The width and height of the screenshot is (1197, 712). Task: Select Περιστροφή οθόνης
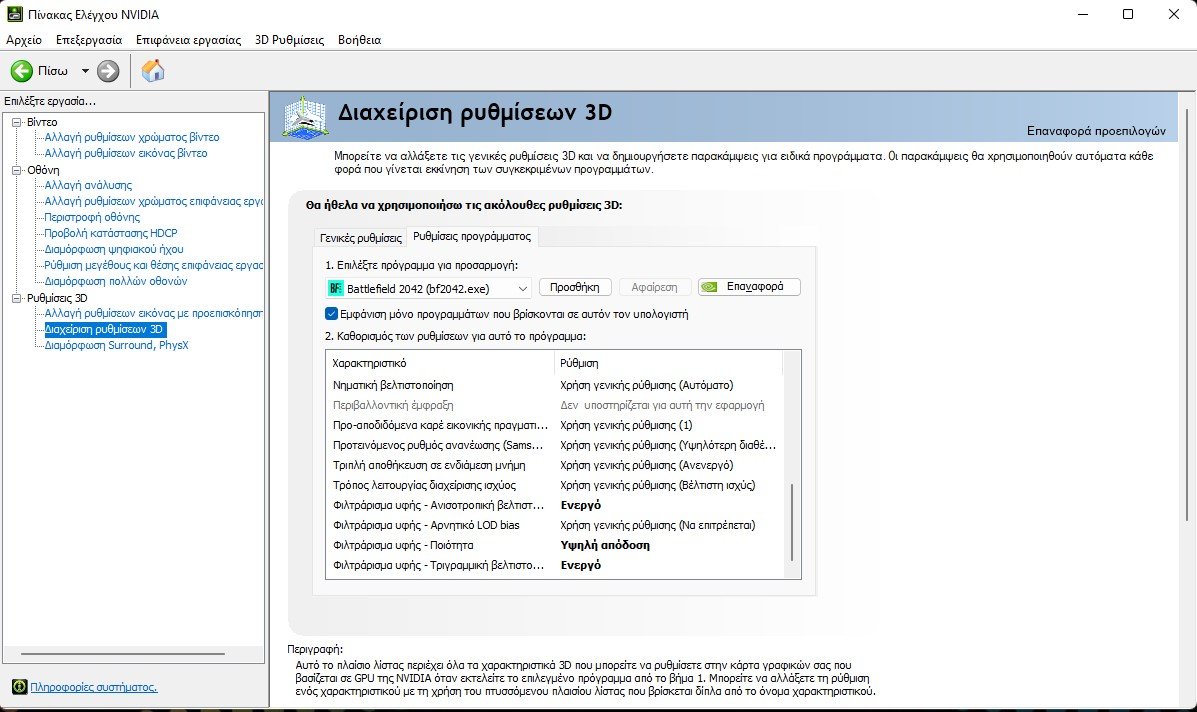(92, 217)
